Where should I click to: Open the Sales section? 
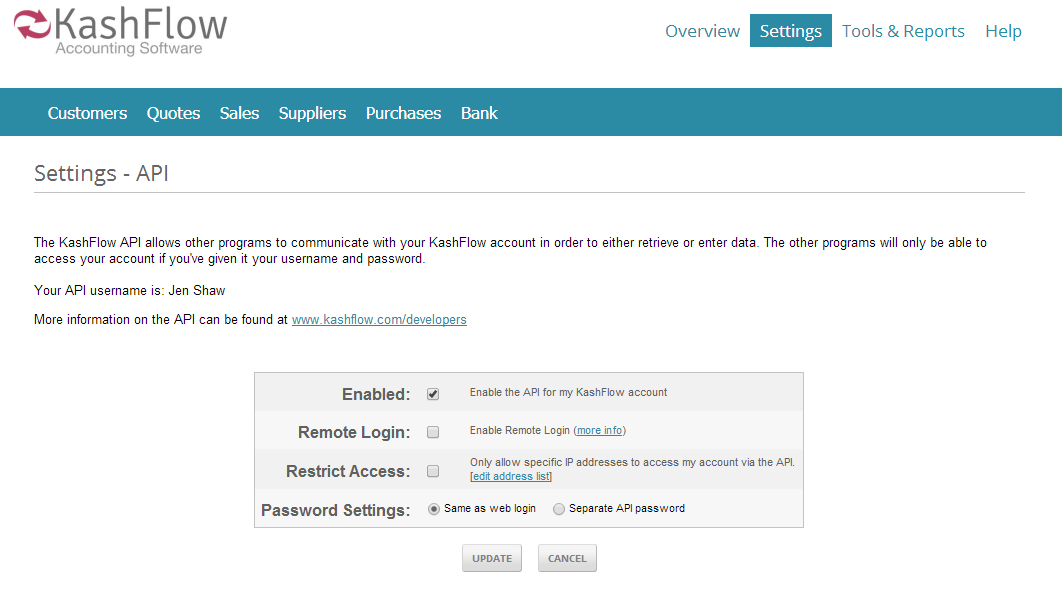(x=239, y=113)
